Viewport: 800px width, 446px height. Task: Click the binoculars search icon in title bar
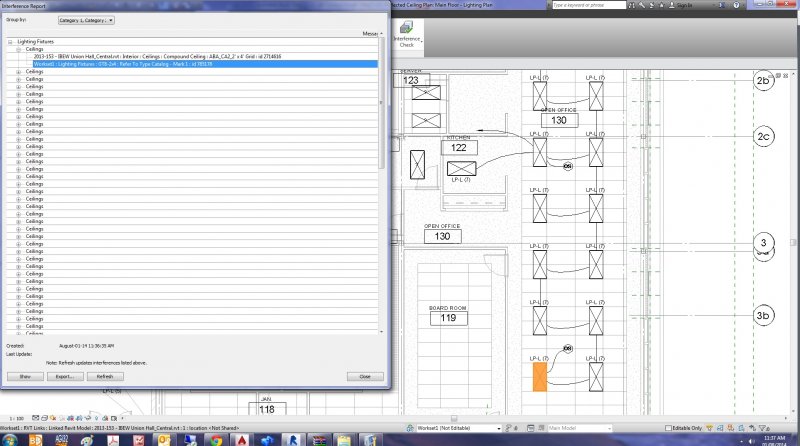pyautogui.click(x=632, y=5)
